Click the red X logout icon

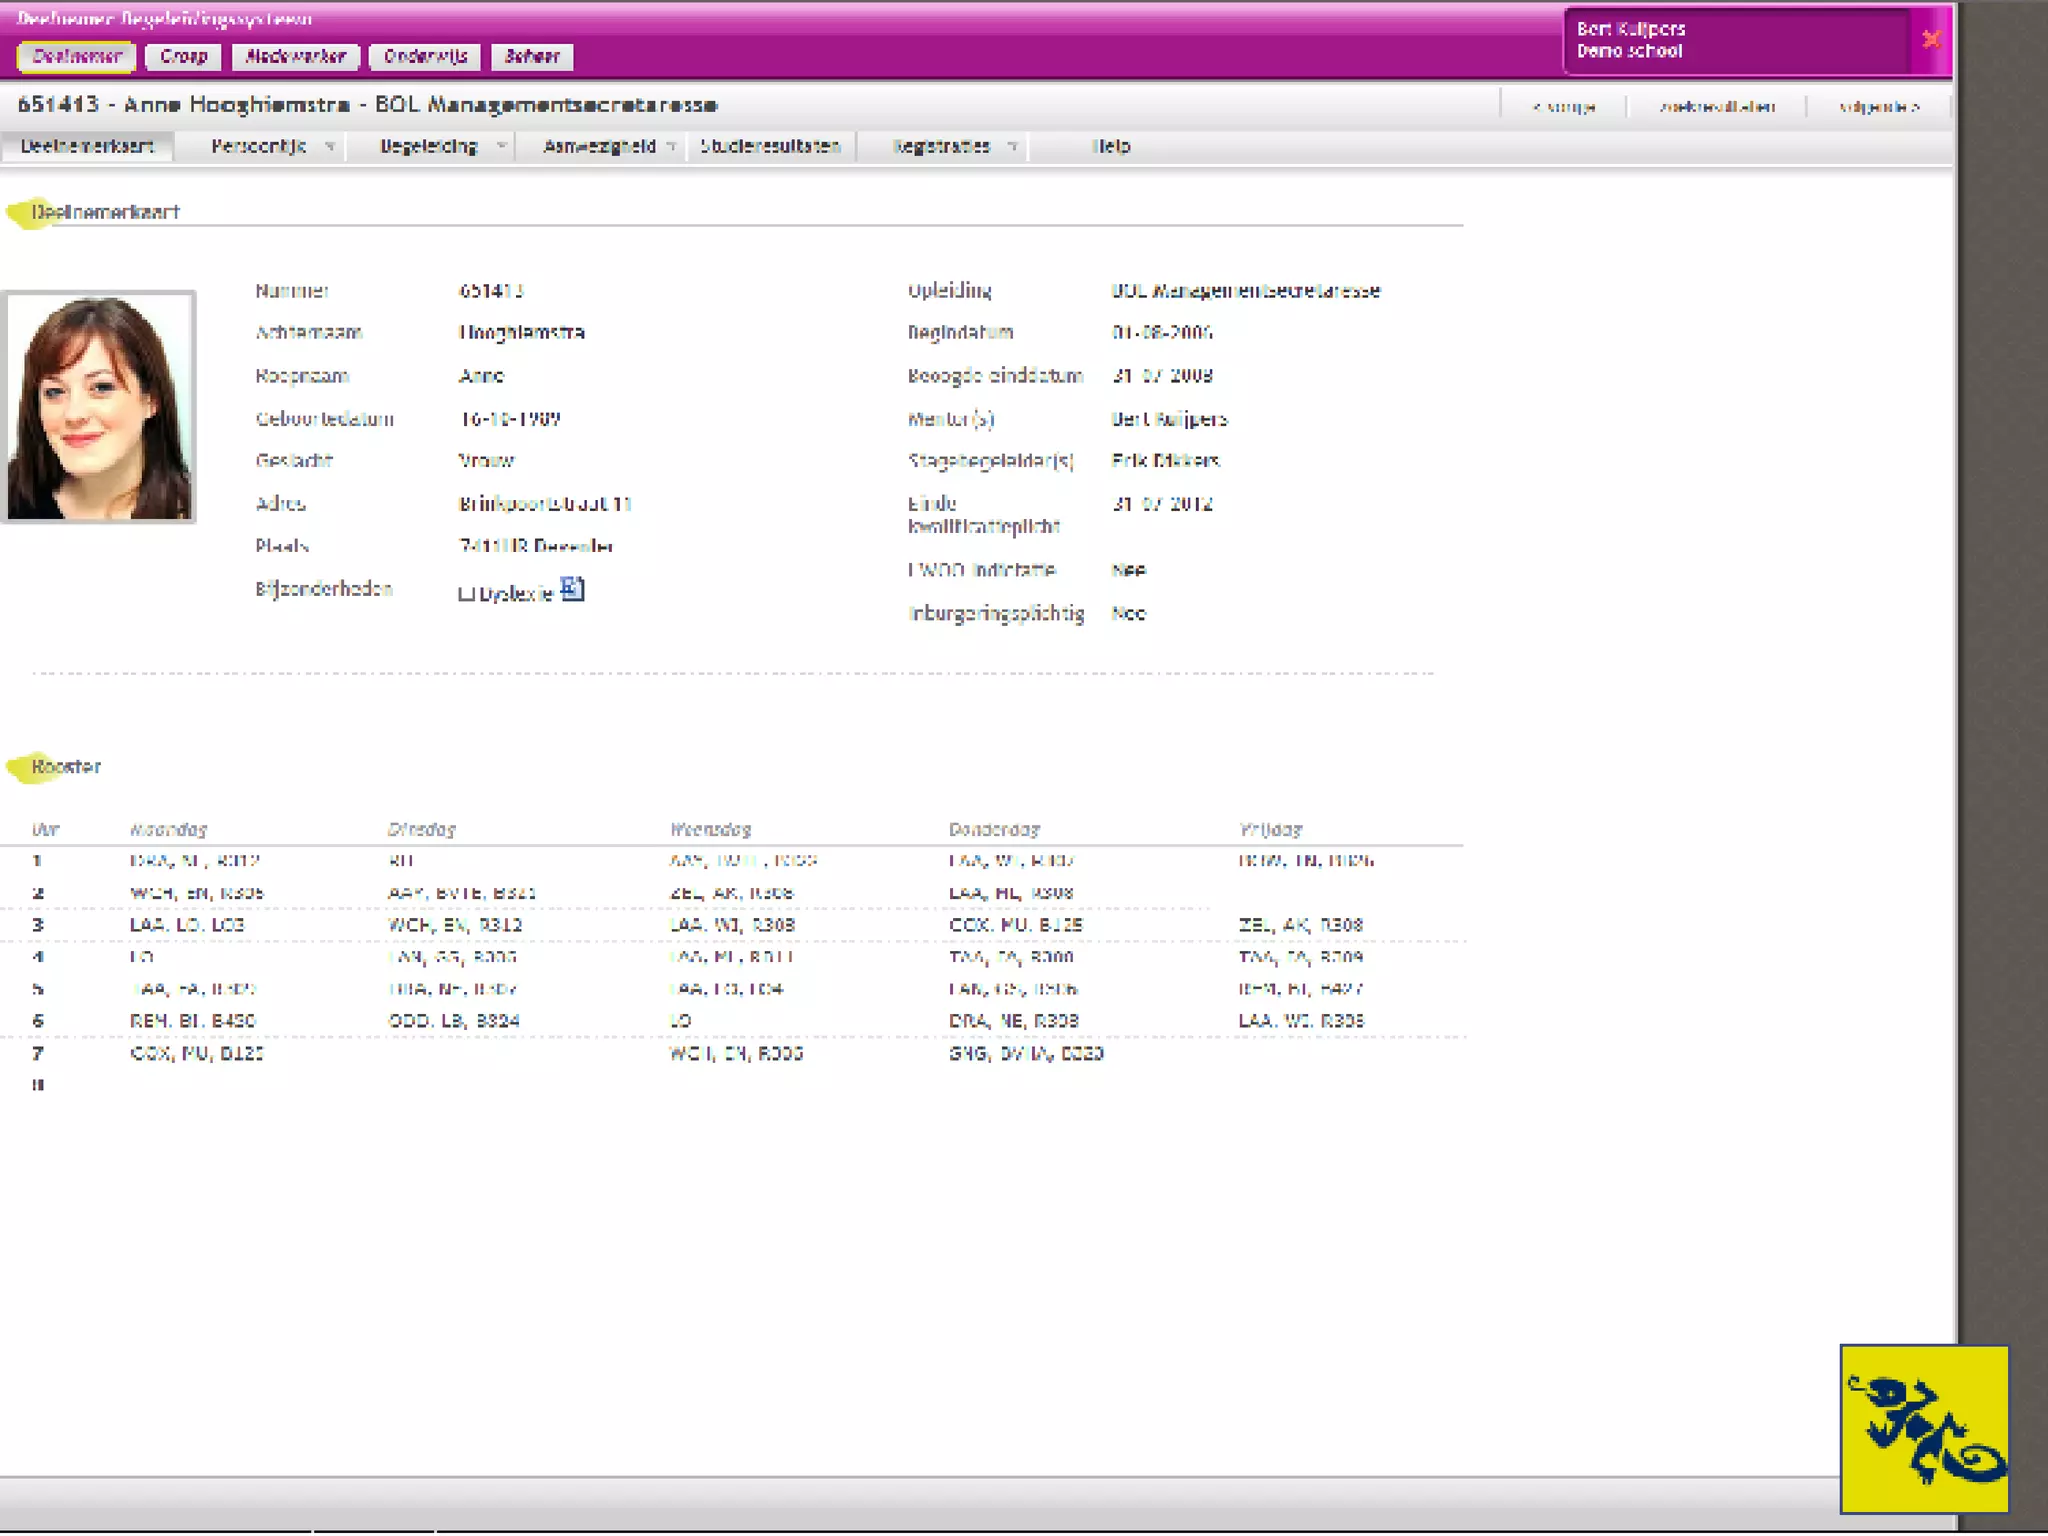pos(1931,39)
